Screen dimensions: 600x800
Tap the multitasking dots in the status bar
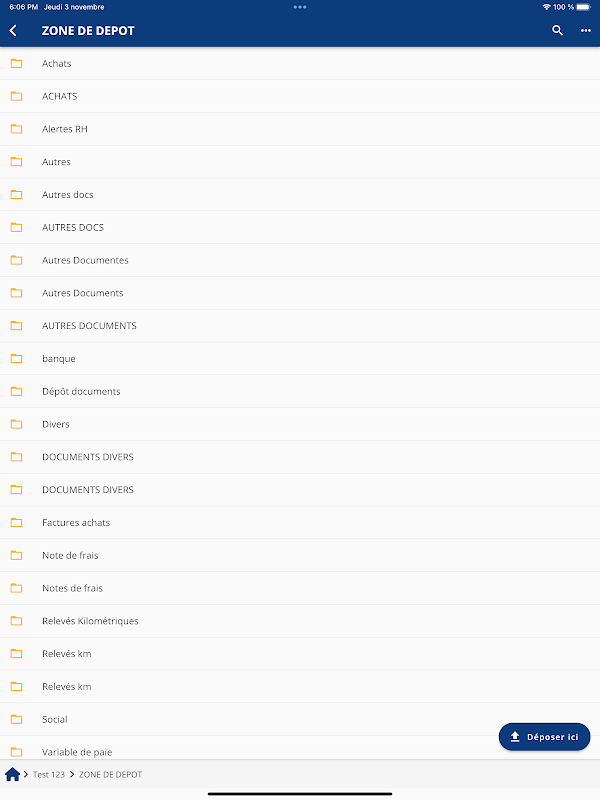pos(300,7)
